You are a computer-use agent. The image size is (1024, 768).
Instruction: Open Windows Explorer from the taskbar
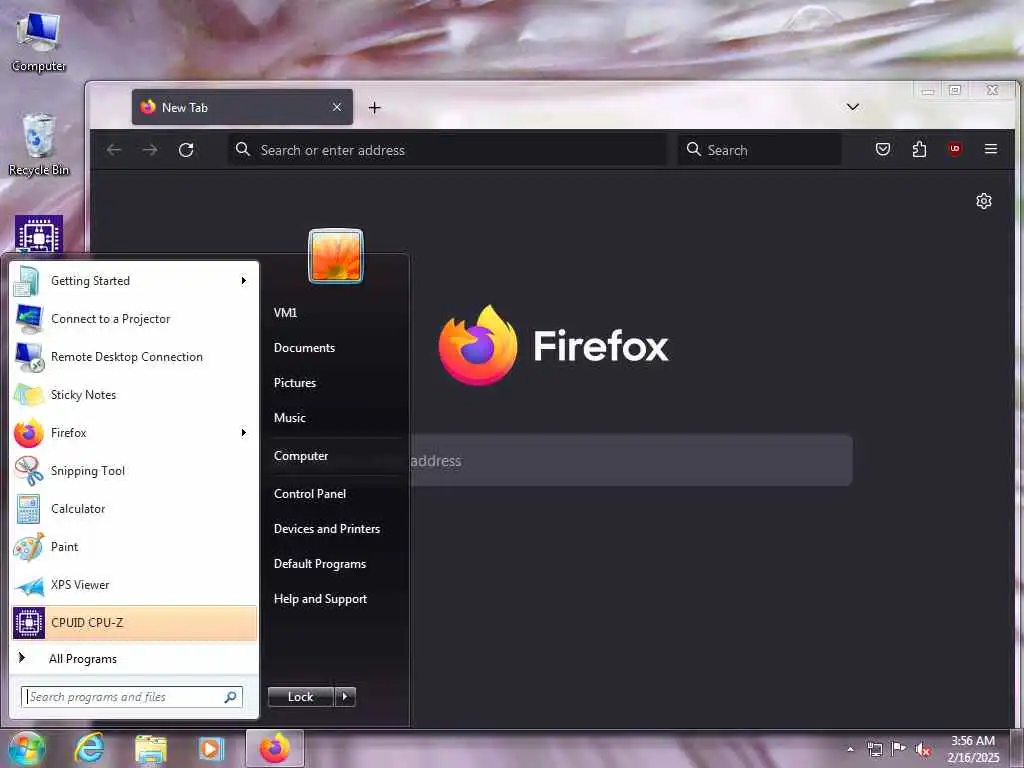pyautogui.click(x=151, y=748)
